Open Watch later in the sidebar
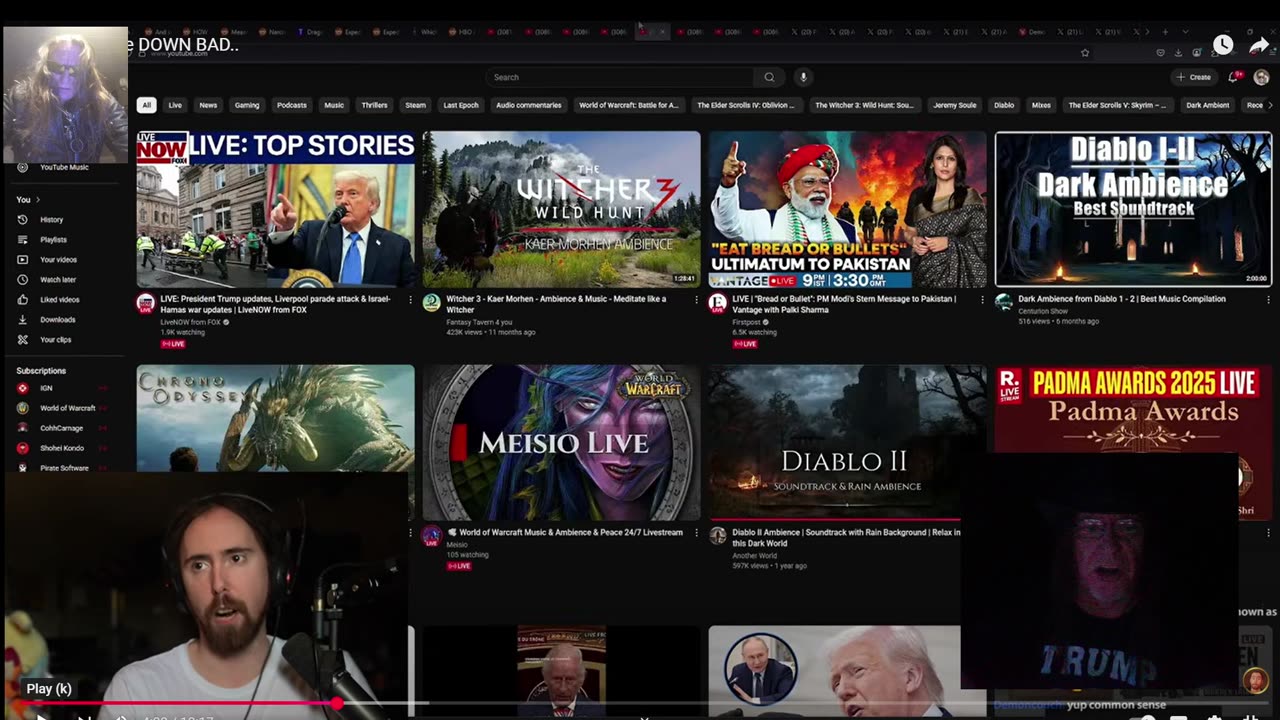1280x720 pixels. tap(58, 280)
